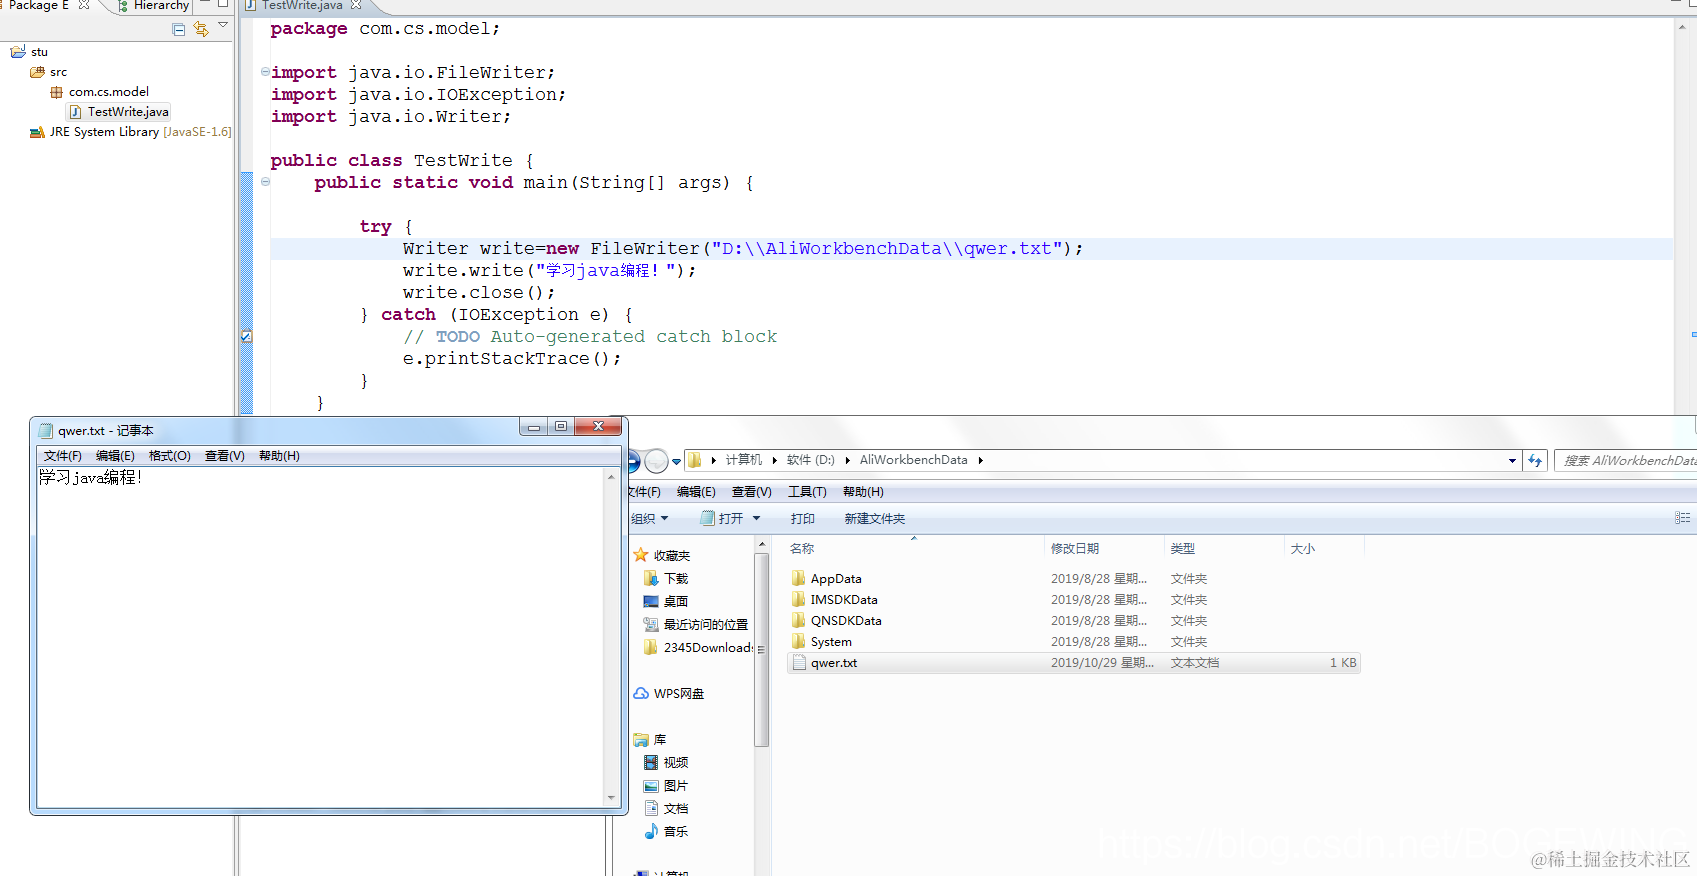Click the Explorer search box
This screenshot has width=1697, height=876.
pos(1626,461)
